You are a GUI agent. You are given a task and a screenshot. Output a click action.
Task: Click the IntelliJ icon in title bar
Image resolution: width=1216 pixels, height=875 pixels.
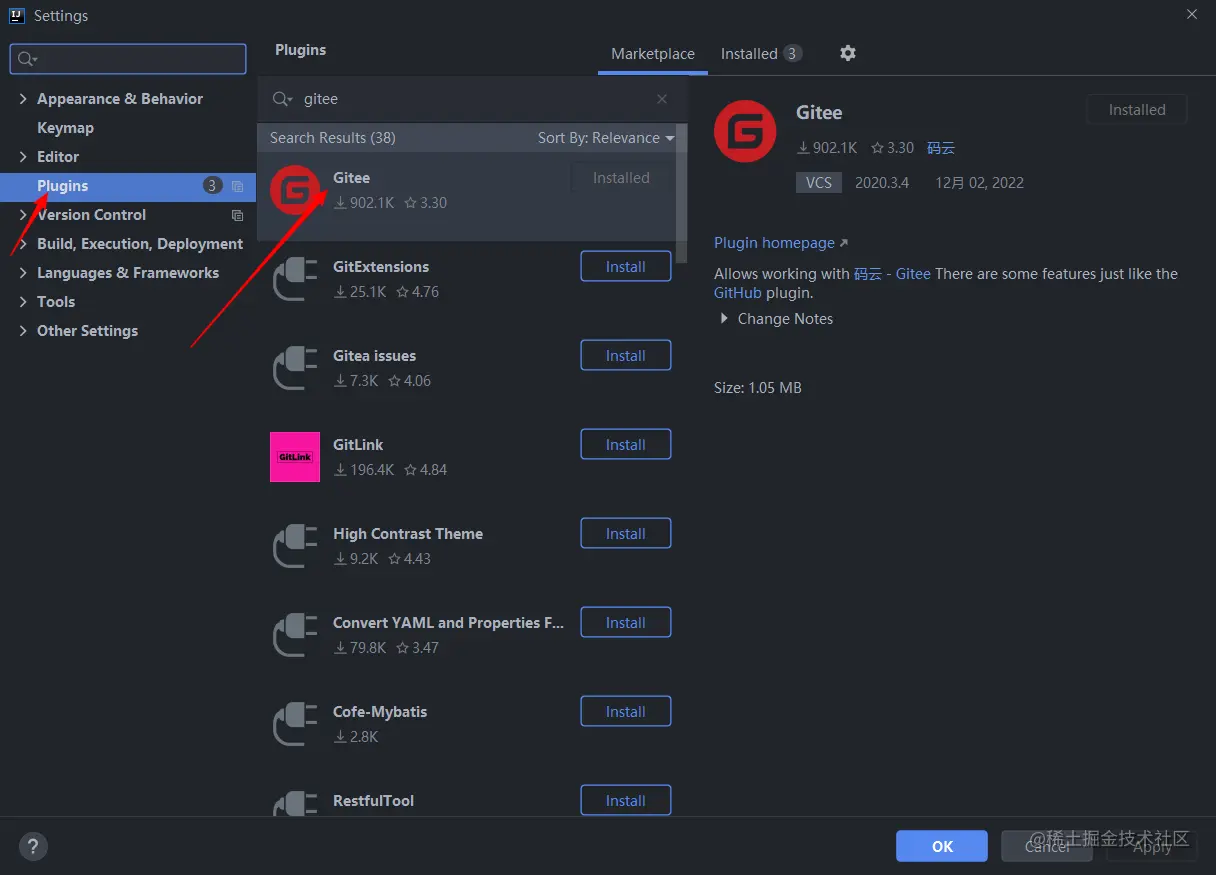tap(17, 15)
